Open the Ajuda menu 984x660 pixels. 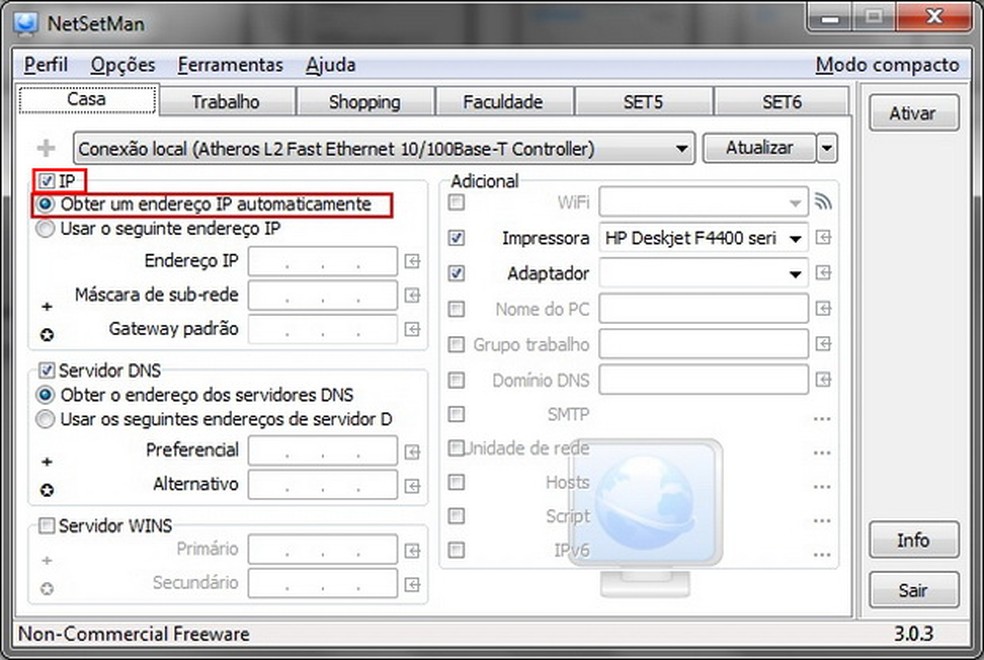[x=331, y=65]
